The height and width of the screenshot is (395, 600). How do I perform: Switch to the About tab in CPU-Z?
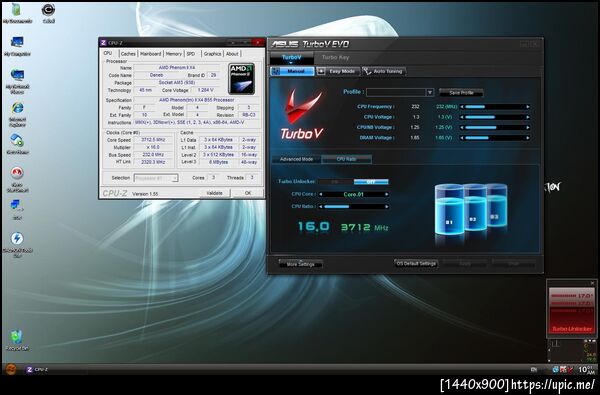point(232,54)
